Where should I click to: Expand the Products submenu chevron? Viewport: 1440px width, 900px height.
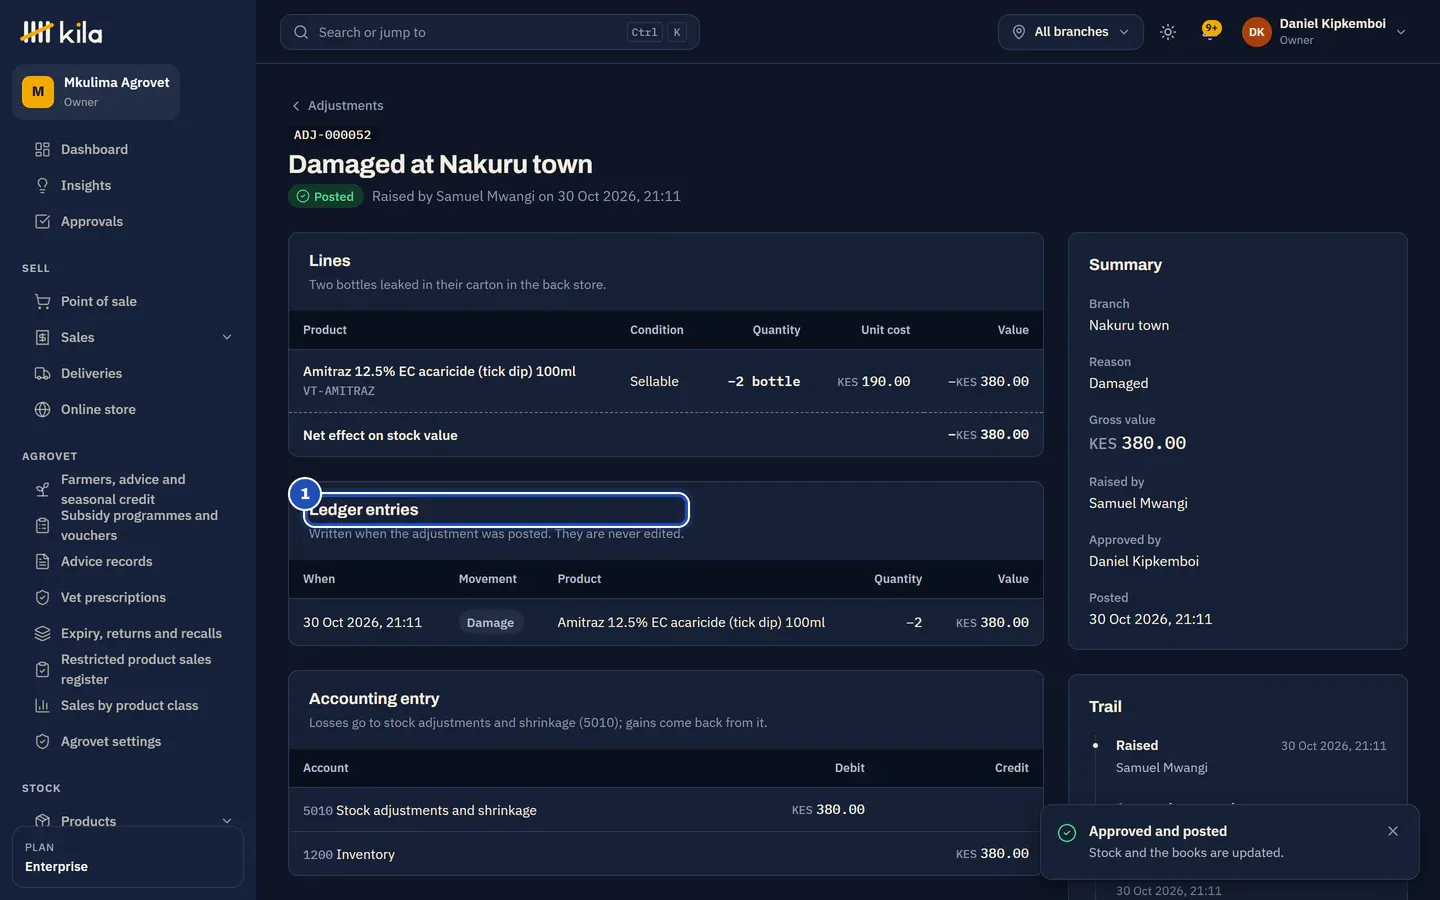pos(227,822)
